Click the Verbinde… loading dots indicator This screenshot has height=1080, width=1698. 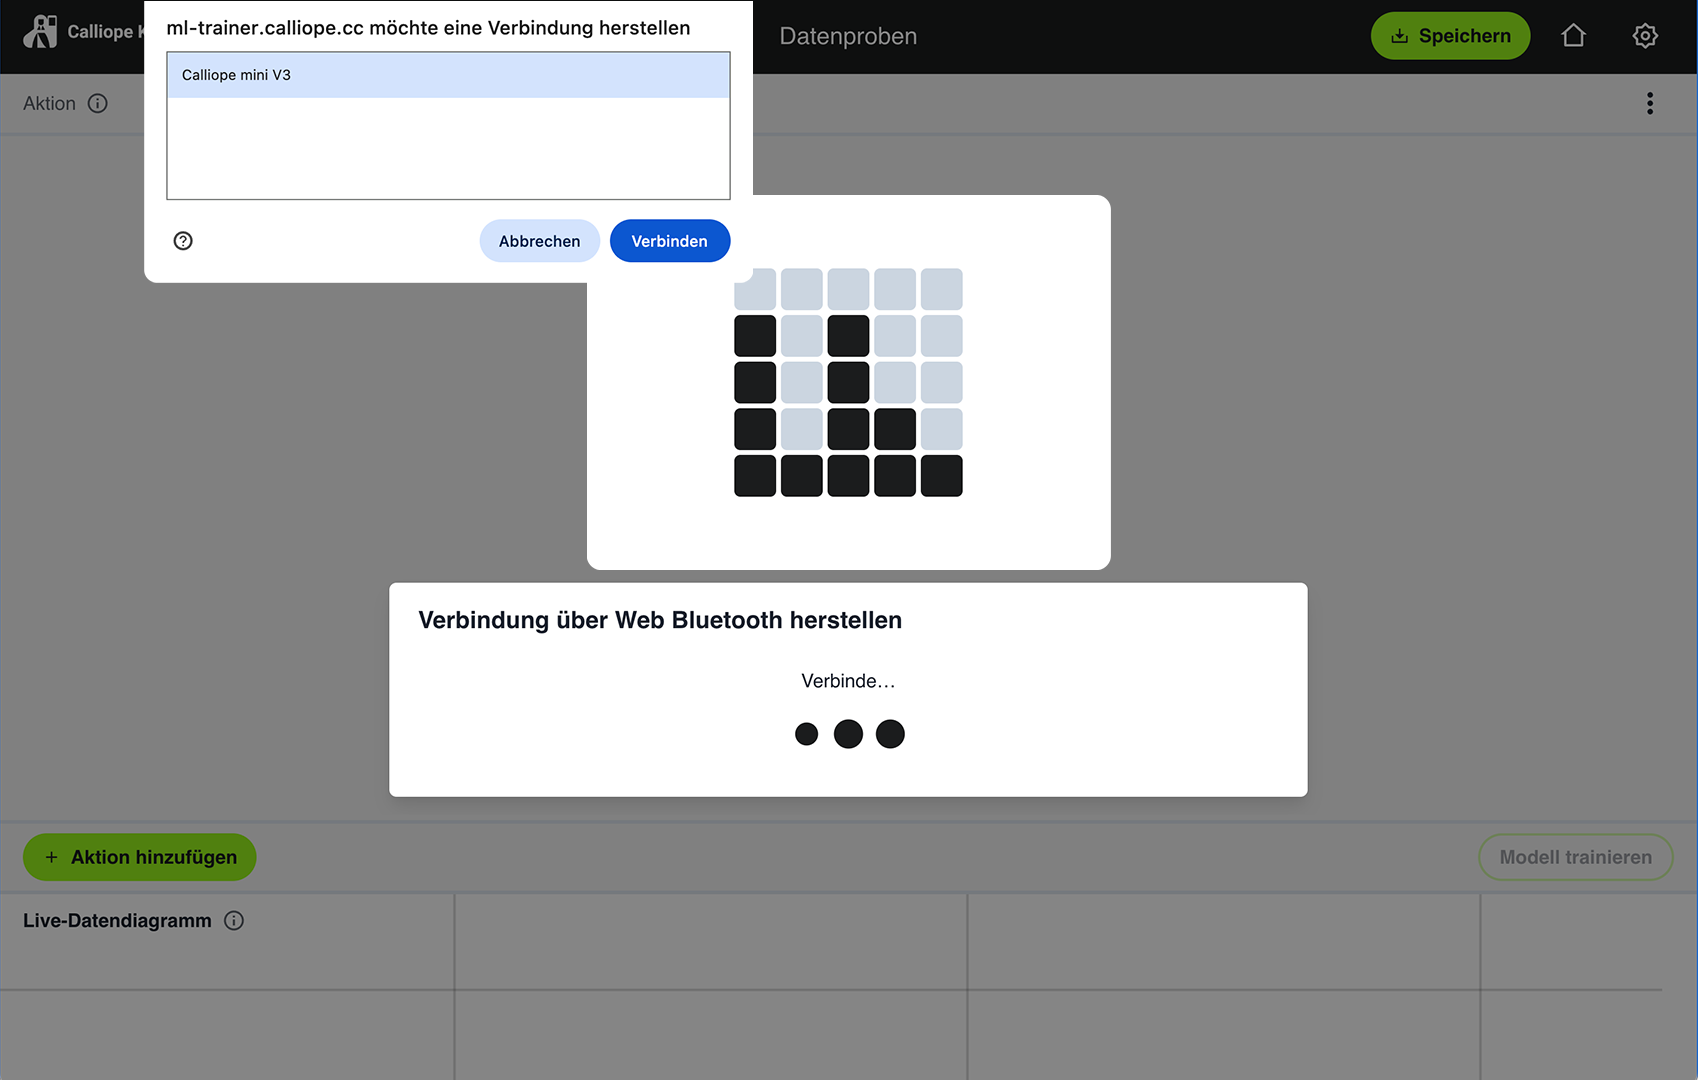coord(848,734)
